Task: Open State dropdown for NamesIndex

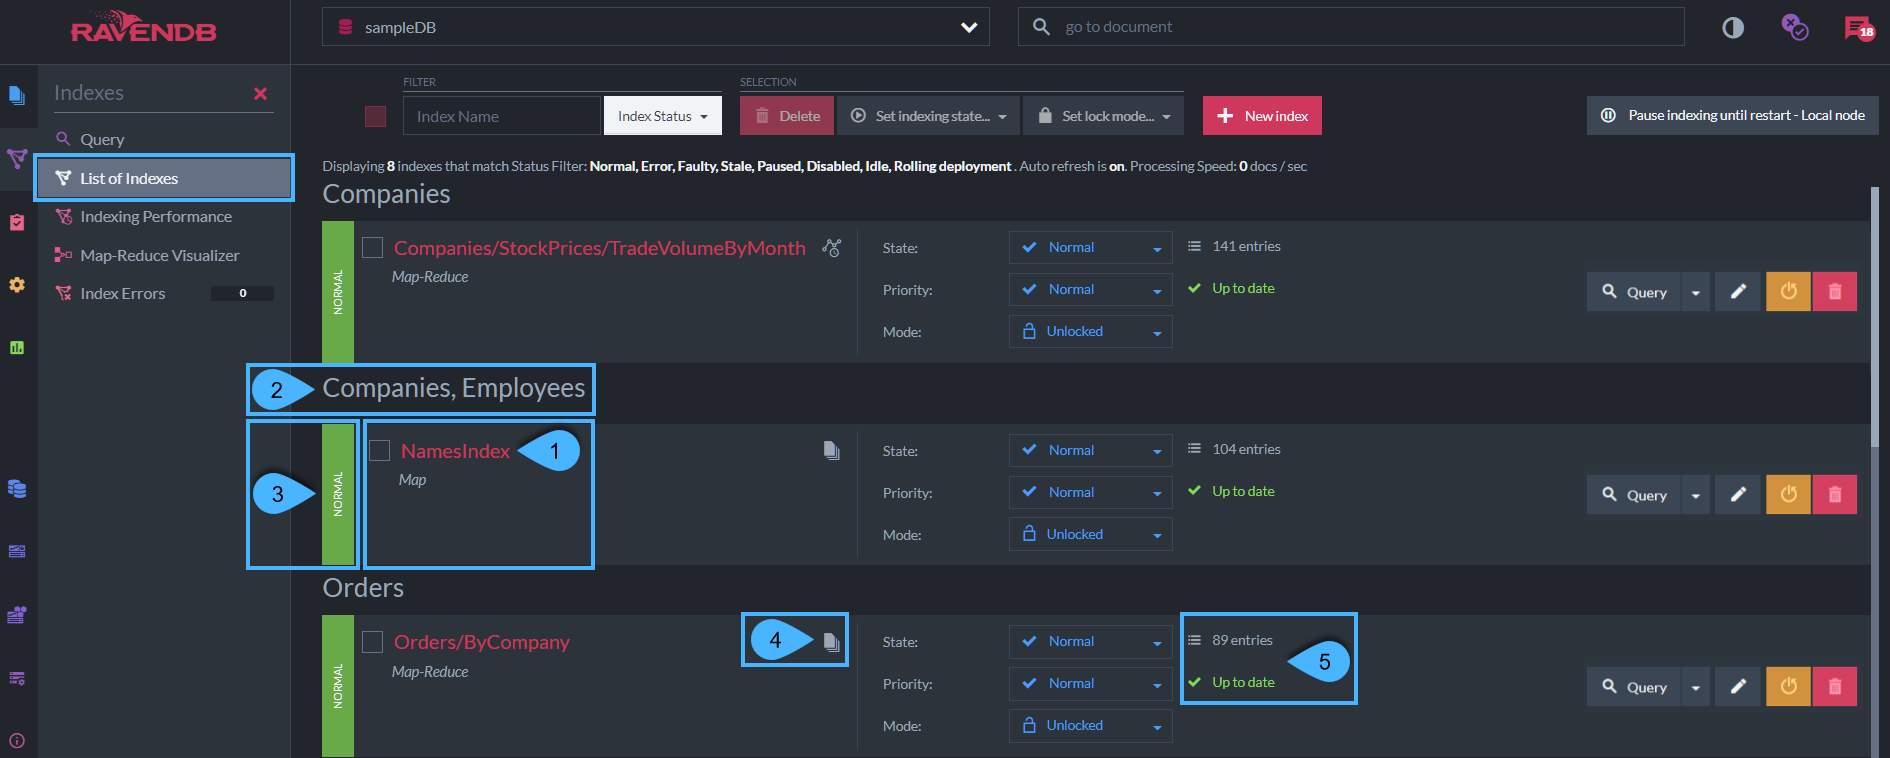Action: 1091,451
